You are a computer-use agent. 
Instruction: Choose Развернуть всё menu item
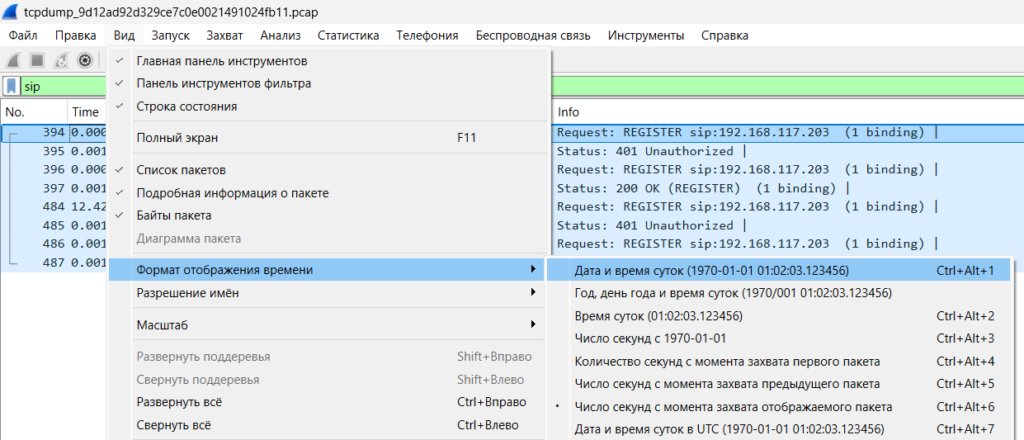328,402
